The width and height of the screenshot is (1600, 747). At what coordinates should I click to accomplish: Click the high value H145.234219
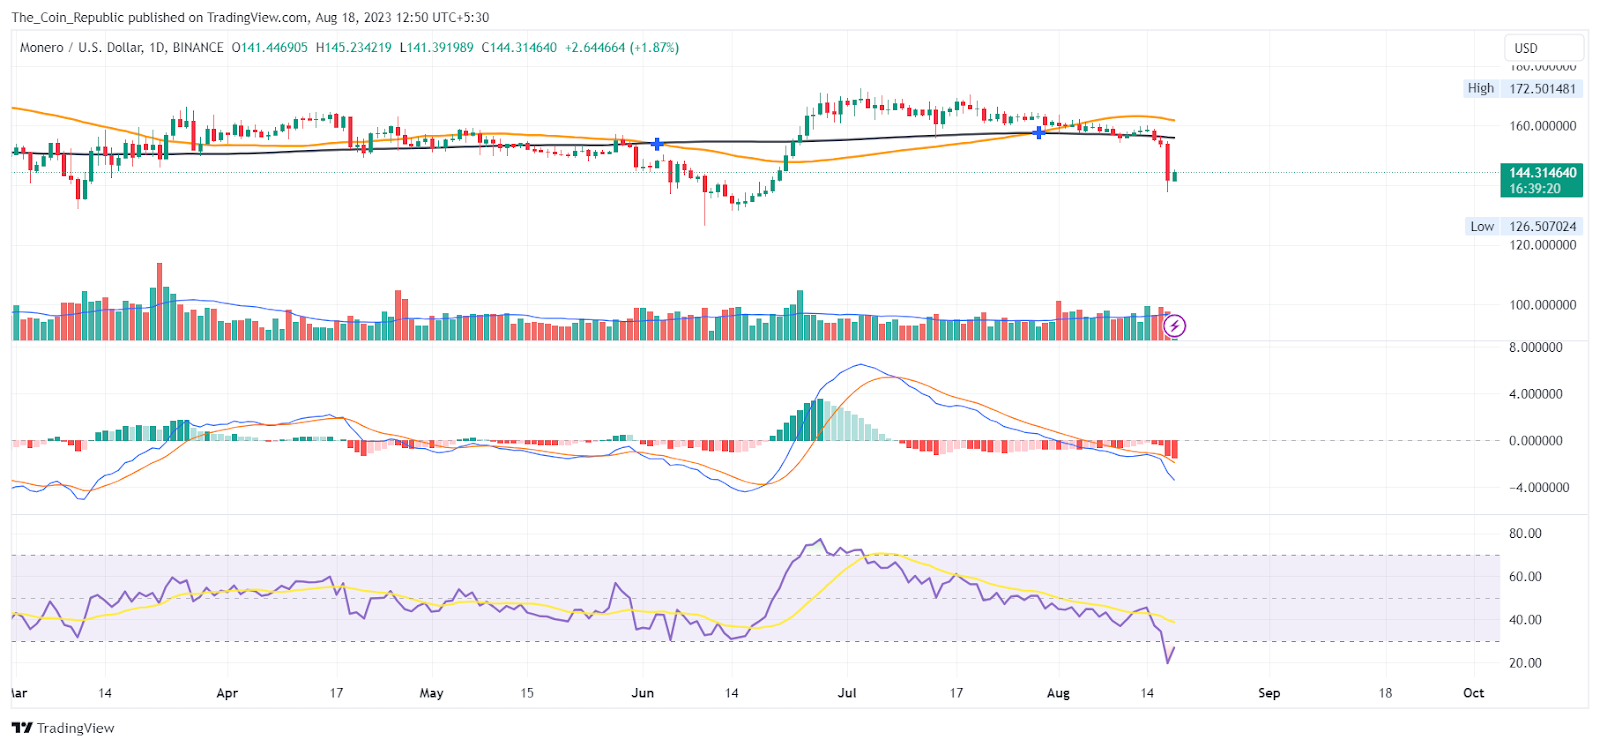point(354,48)
